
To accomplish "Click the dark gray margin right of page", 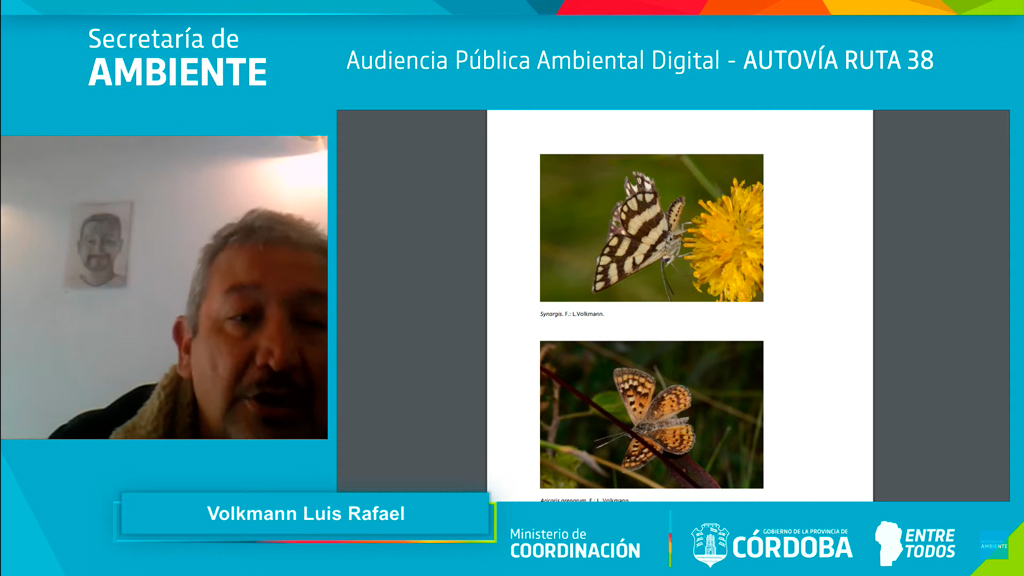I will tap(940, 300).
